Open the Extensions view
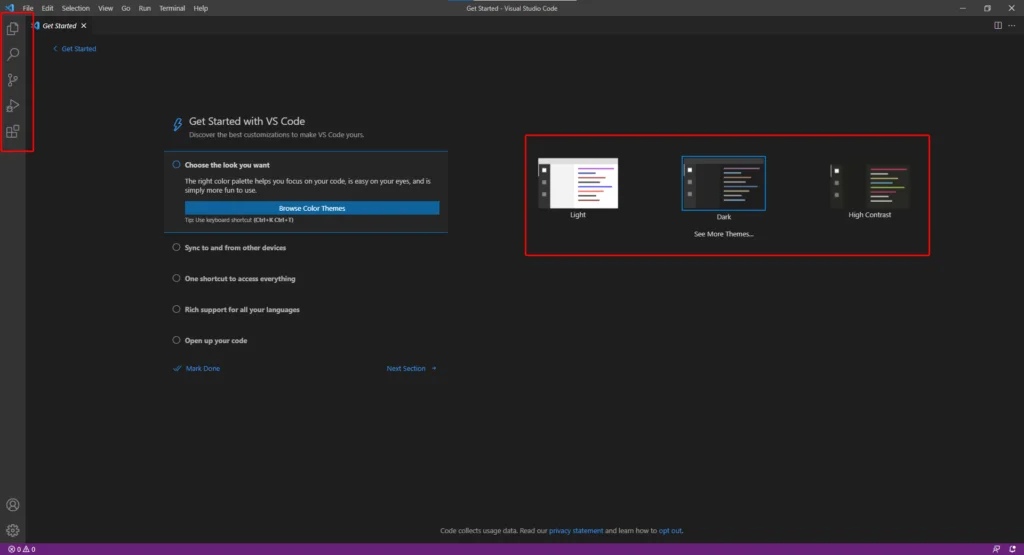 (x=13, y=131)
